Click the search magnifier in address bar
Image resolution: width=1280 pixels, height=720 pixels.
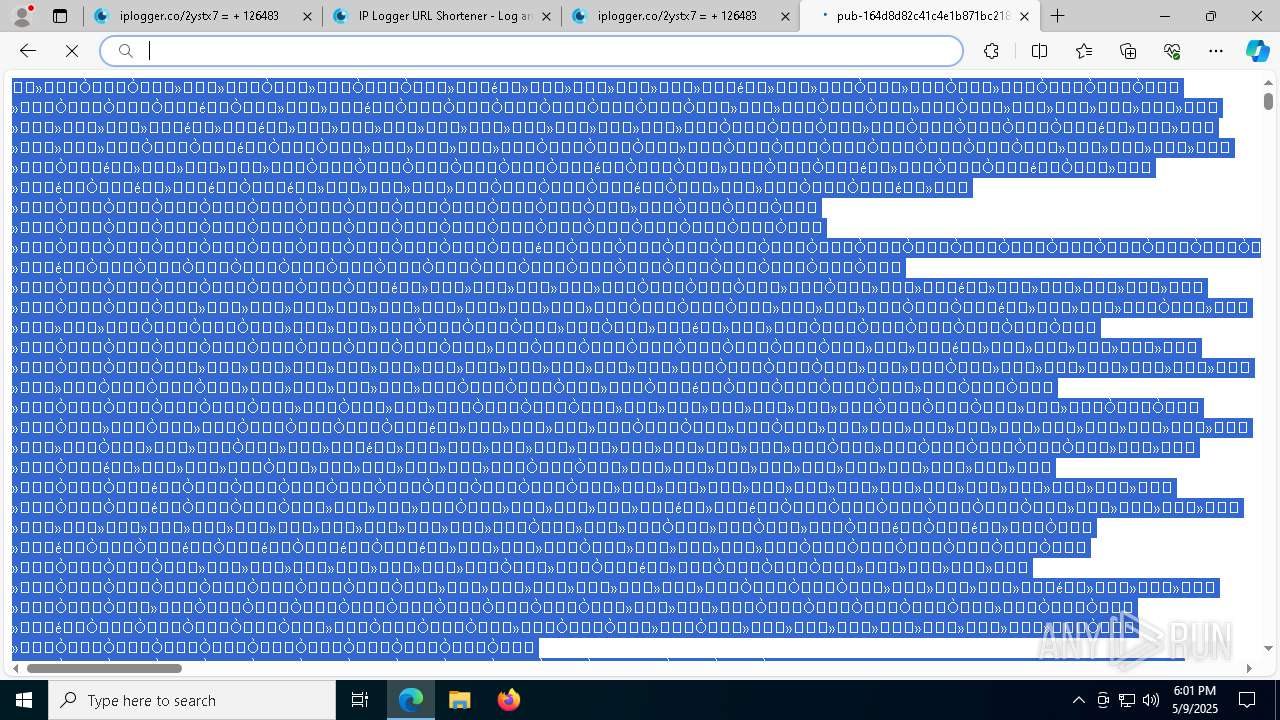click(125, 51)
